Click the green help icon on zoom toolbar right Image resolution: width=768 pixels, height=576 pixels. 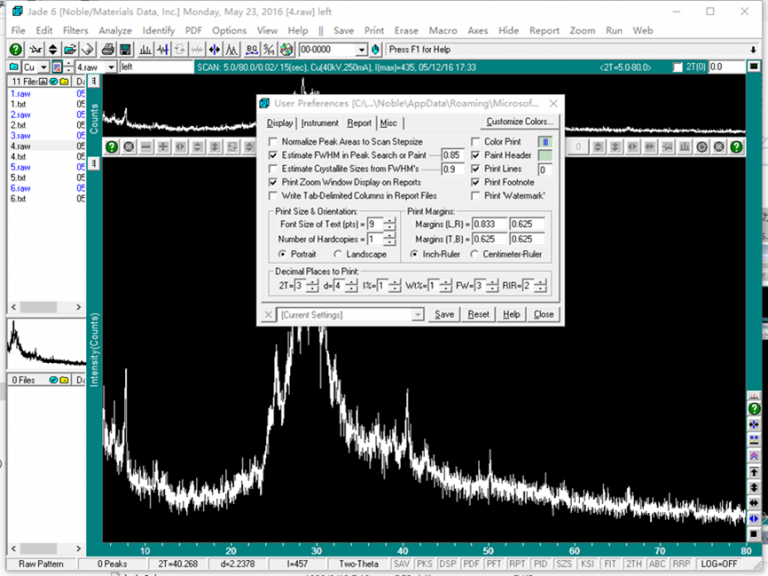pos(736,147)
